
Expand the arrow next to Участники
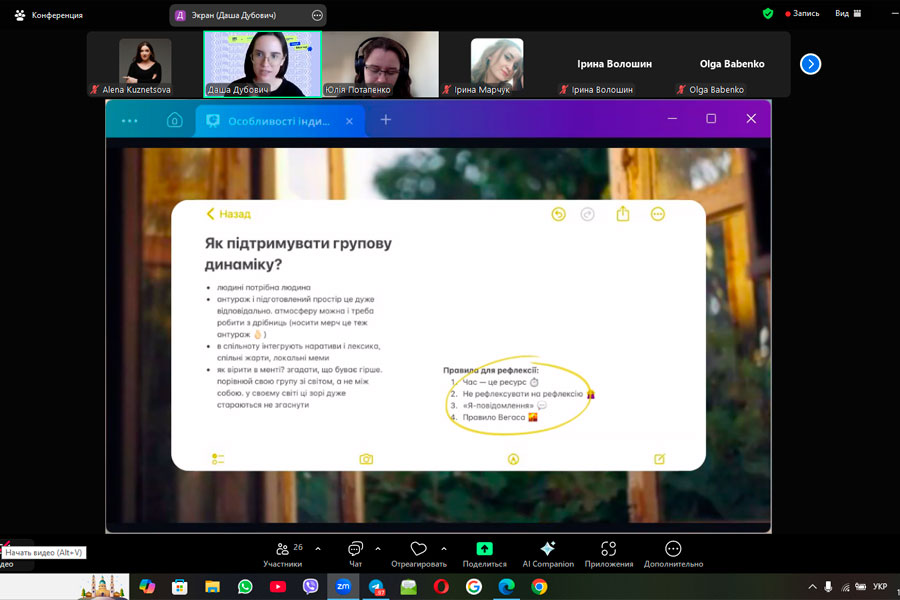pos(318,548)
